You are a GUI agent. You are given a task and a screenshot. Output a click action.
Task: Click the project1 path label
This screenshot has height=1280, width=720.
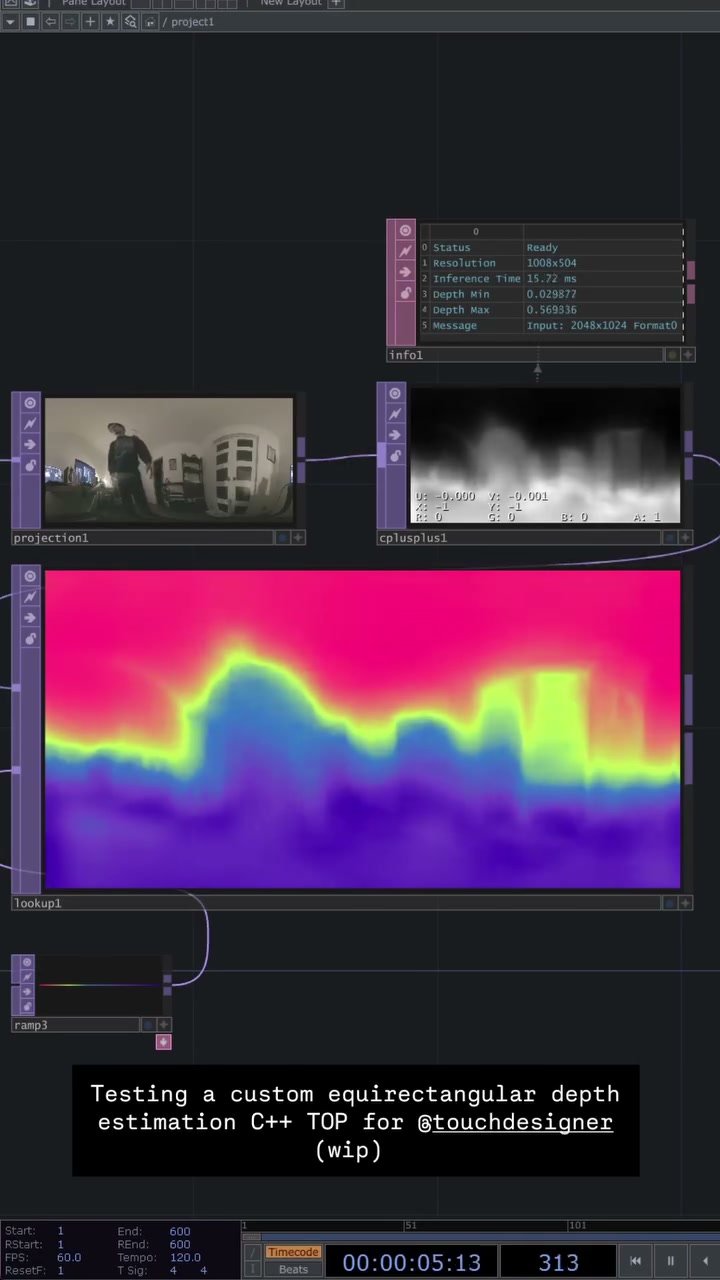191,22
